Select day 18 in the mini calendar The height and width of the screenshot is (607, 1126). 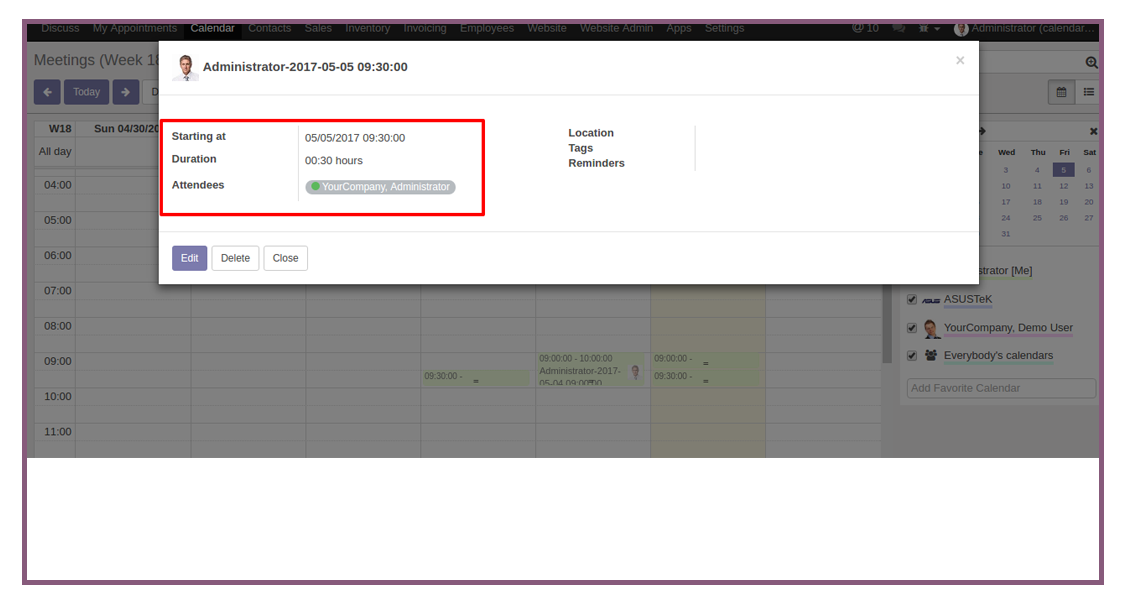pyautogui.click(x=1037, y=202)
